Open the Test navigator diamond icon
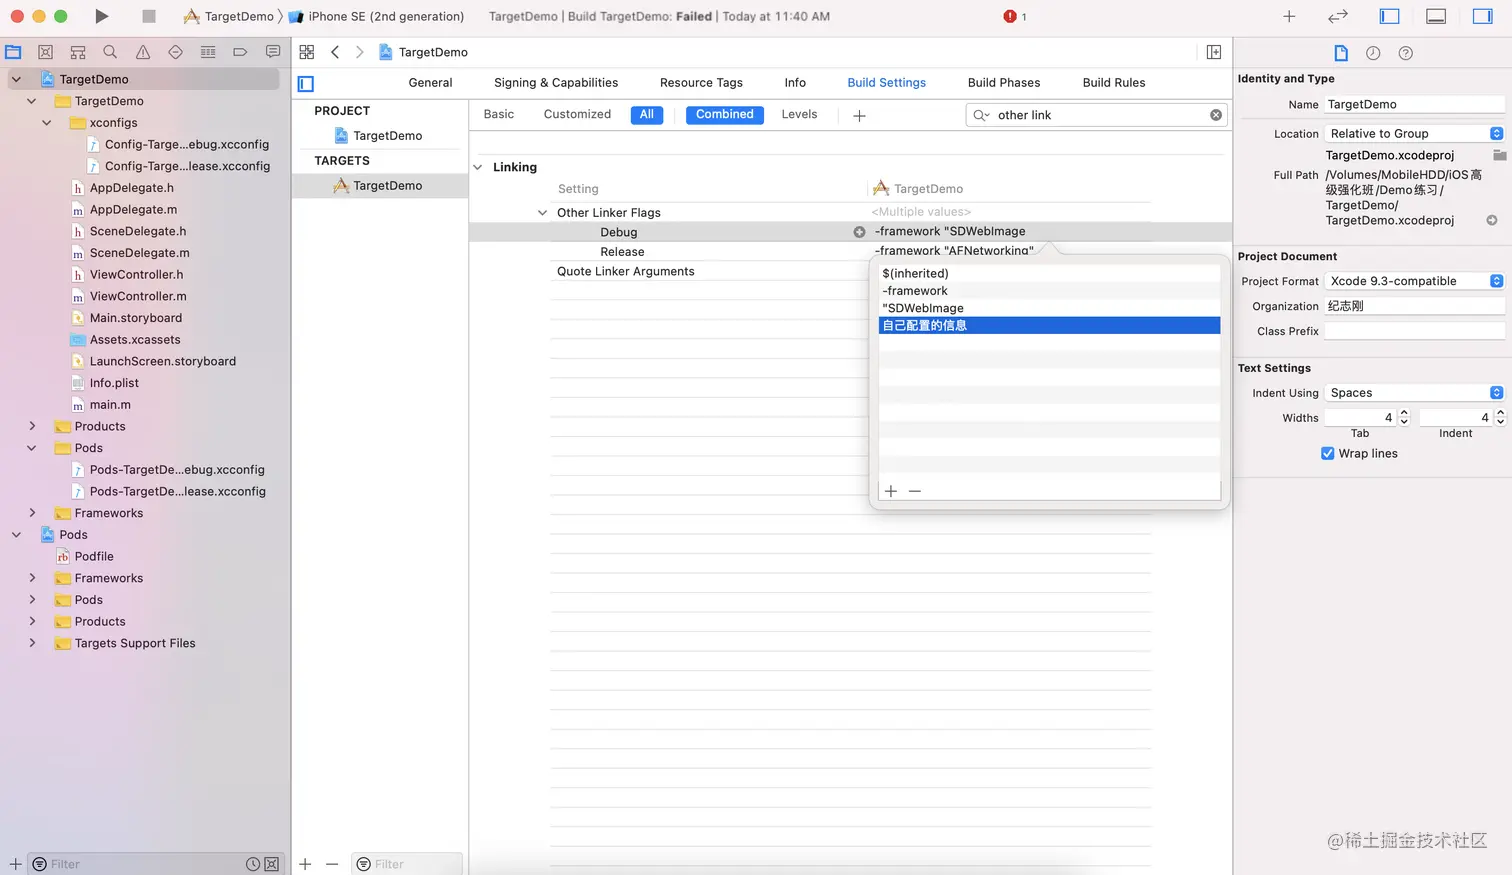 (x=175, y=52)
